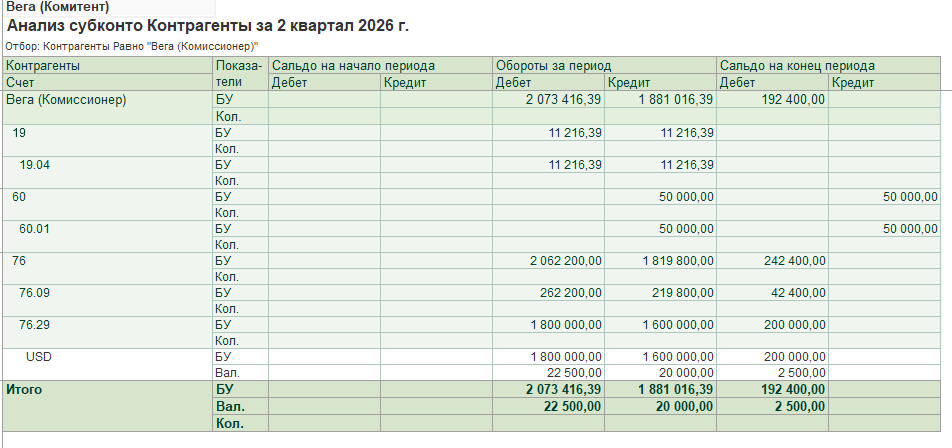
Task: Click closing debit 42 400,00 of account 76.09
Action: coord(798,293)
